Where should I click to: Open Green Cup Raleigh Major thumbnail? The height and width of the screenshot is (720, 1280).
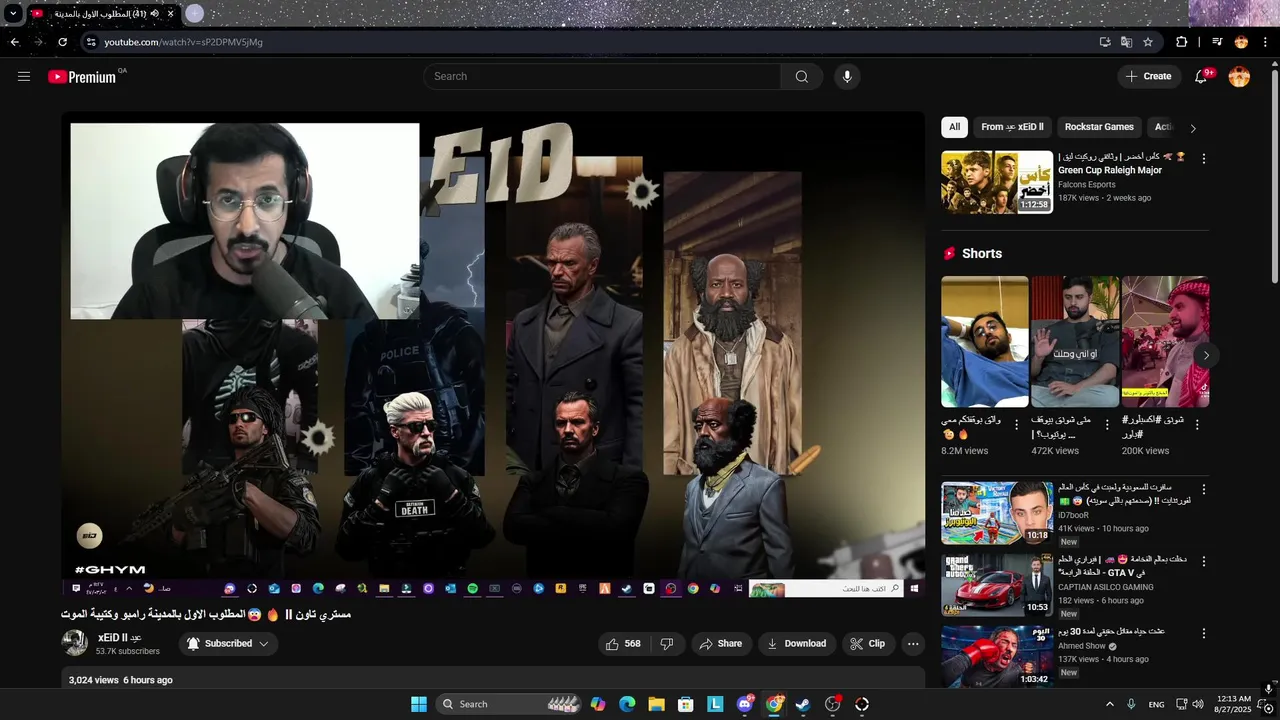[x=997, y=182]
